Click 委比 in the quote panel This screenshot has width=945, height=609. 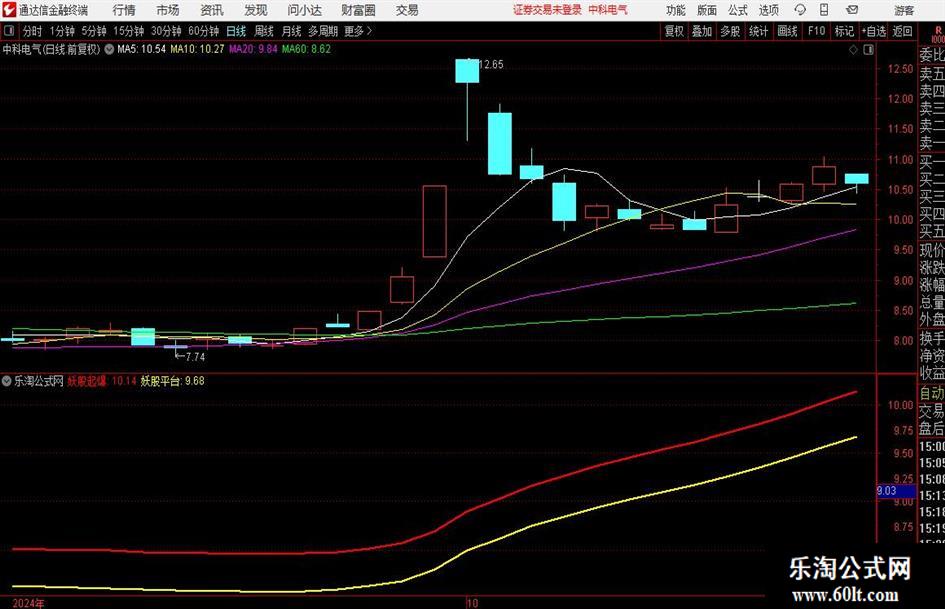tap(932, 55)
